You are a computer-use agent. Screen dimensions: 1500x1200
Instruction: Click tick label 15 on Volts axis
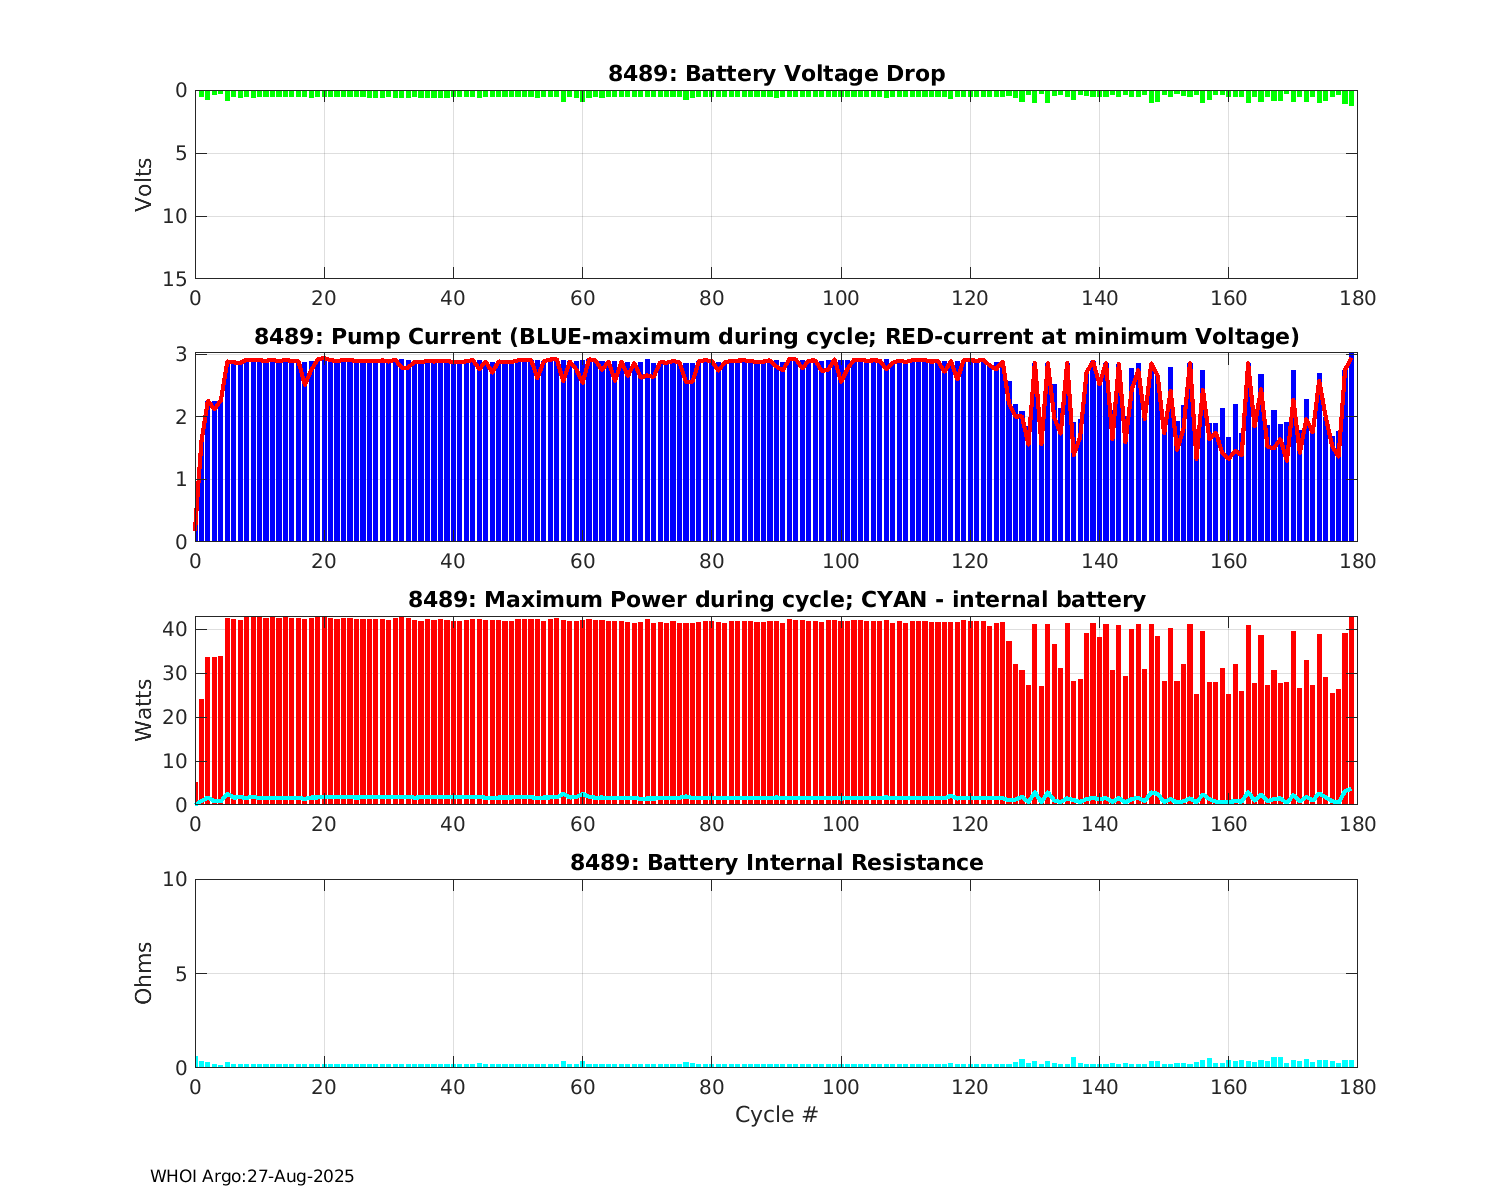[x=175, y=279]
